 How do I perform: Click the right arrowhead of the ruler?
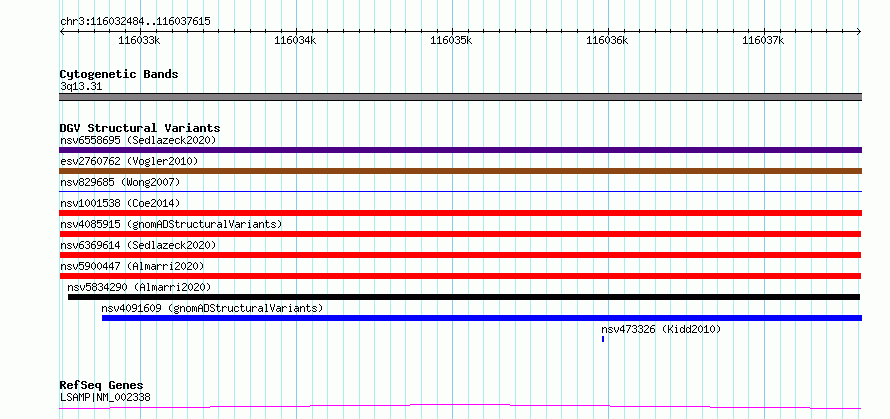[x=859, y=32]
